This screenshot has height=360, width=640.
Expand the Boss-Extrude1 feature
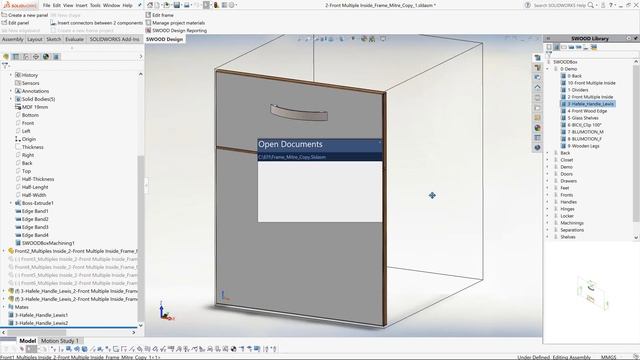point(11,203)
